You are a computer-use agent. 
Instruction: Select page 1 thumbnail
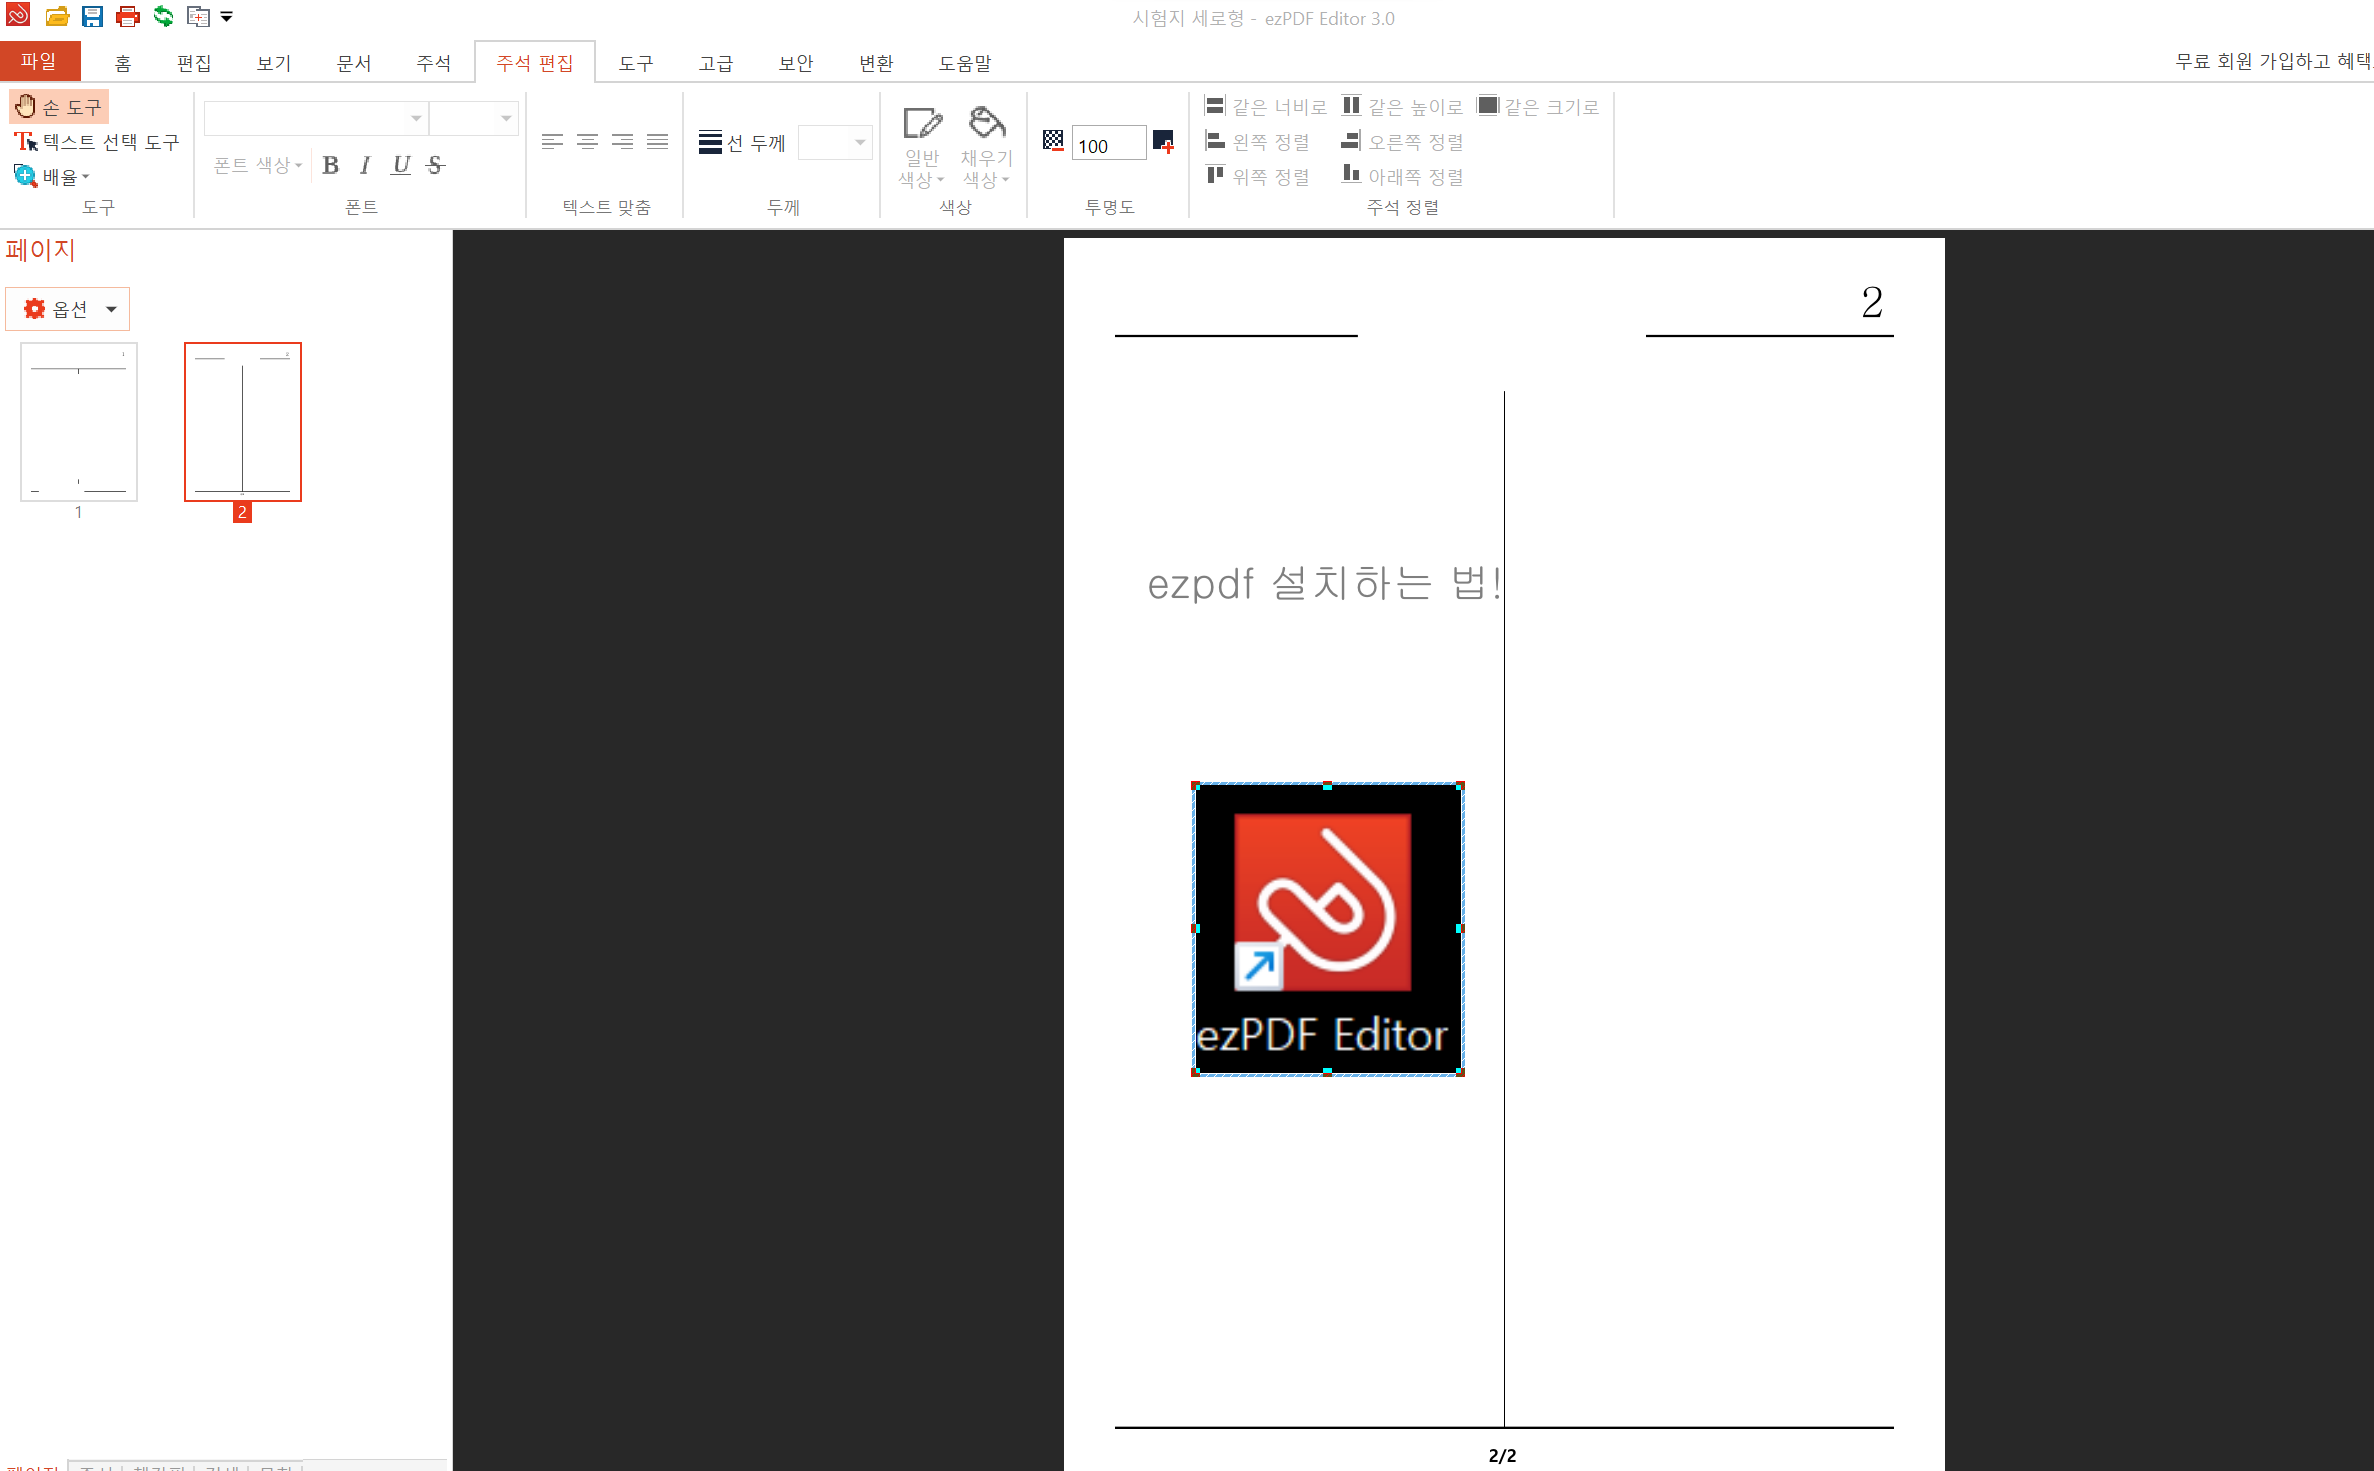pyautogui.click(x=79, y=422)
